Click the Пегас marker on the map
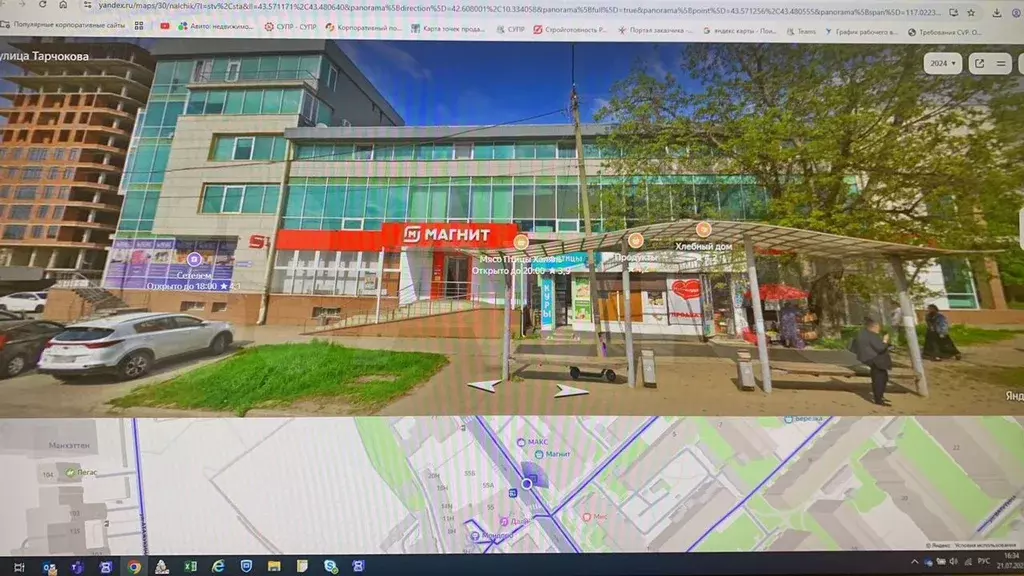Image resolution: width=1024 pixels, height=576 pixels. click(81, 472)
